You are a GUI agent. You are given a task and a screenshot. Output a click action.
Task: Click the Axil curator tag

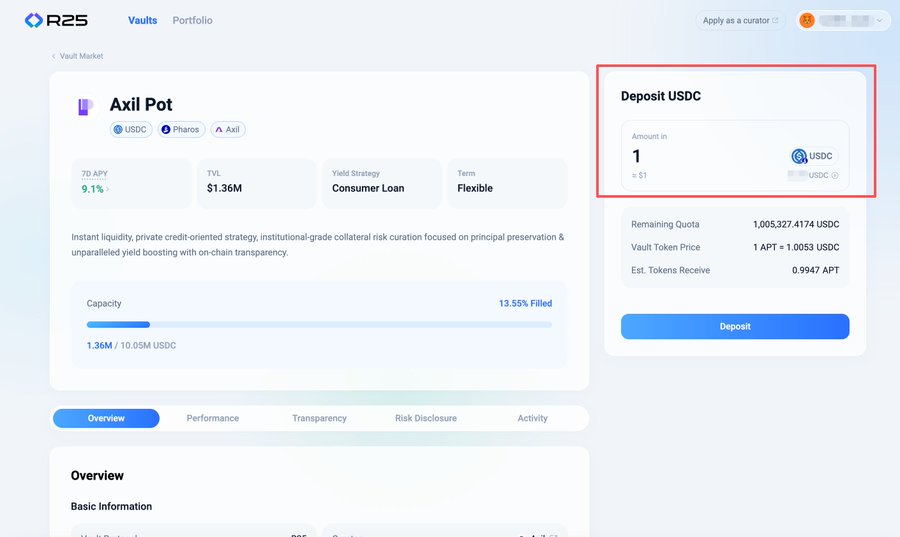228,130
